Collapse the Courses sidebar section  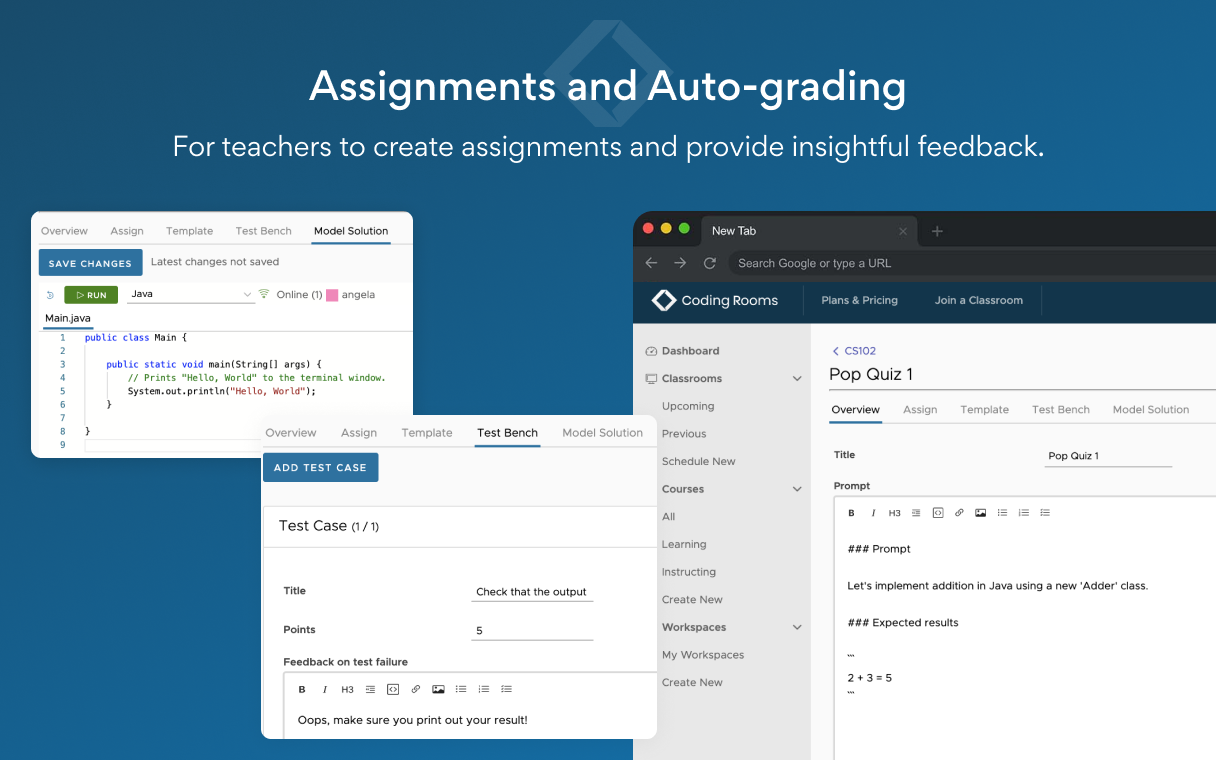click(797, 489)
